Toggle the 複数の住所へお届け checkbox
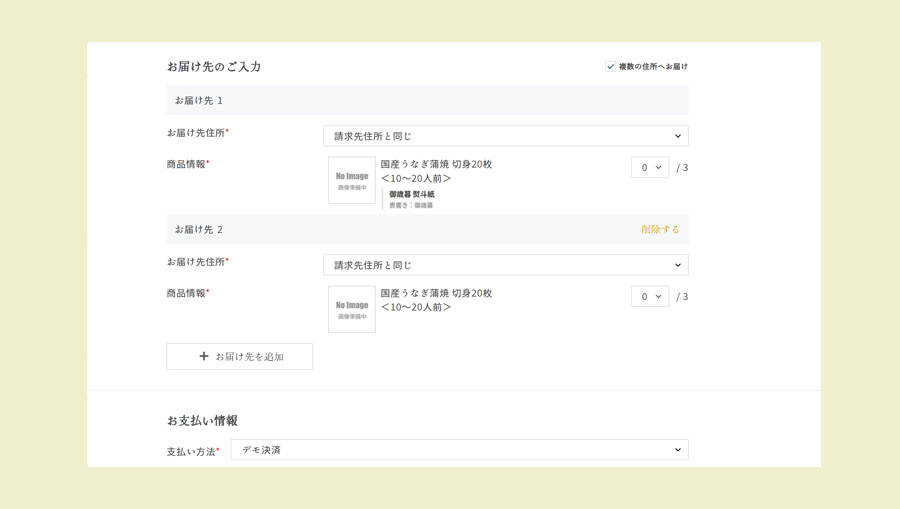Image resolution: width=900 pixels, height=509 pixels. click(x=610, y=67)
